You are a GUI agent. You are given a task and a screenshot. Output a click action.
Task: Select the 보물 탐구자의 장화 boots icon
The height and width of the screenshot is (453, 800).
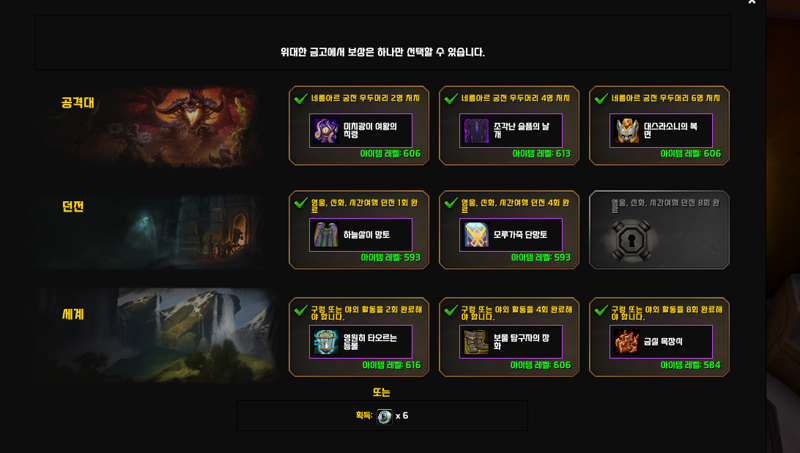click(x=476, y=342)
